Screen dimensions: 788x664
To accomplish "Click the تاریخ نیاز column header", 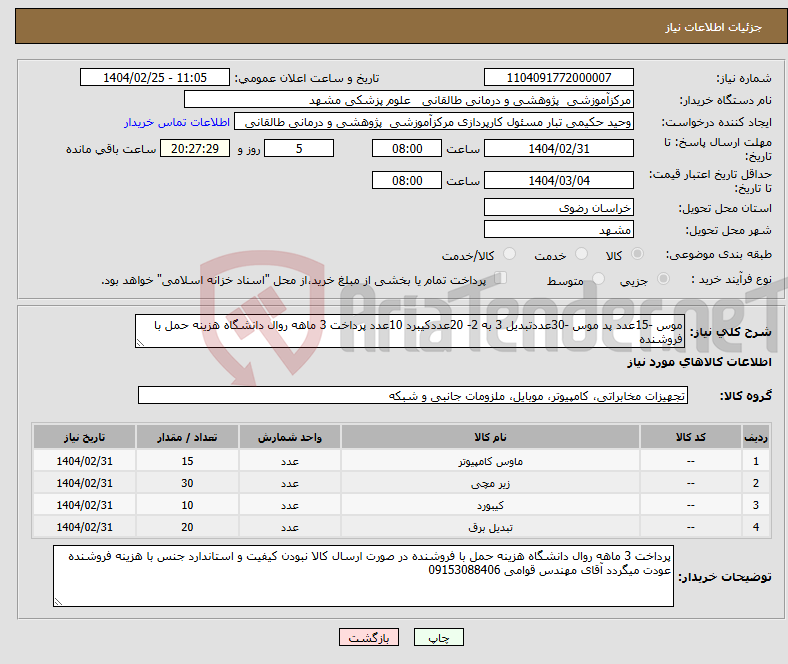I will (84, 437).
